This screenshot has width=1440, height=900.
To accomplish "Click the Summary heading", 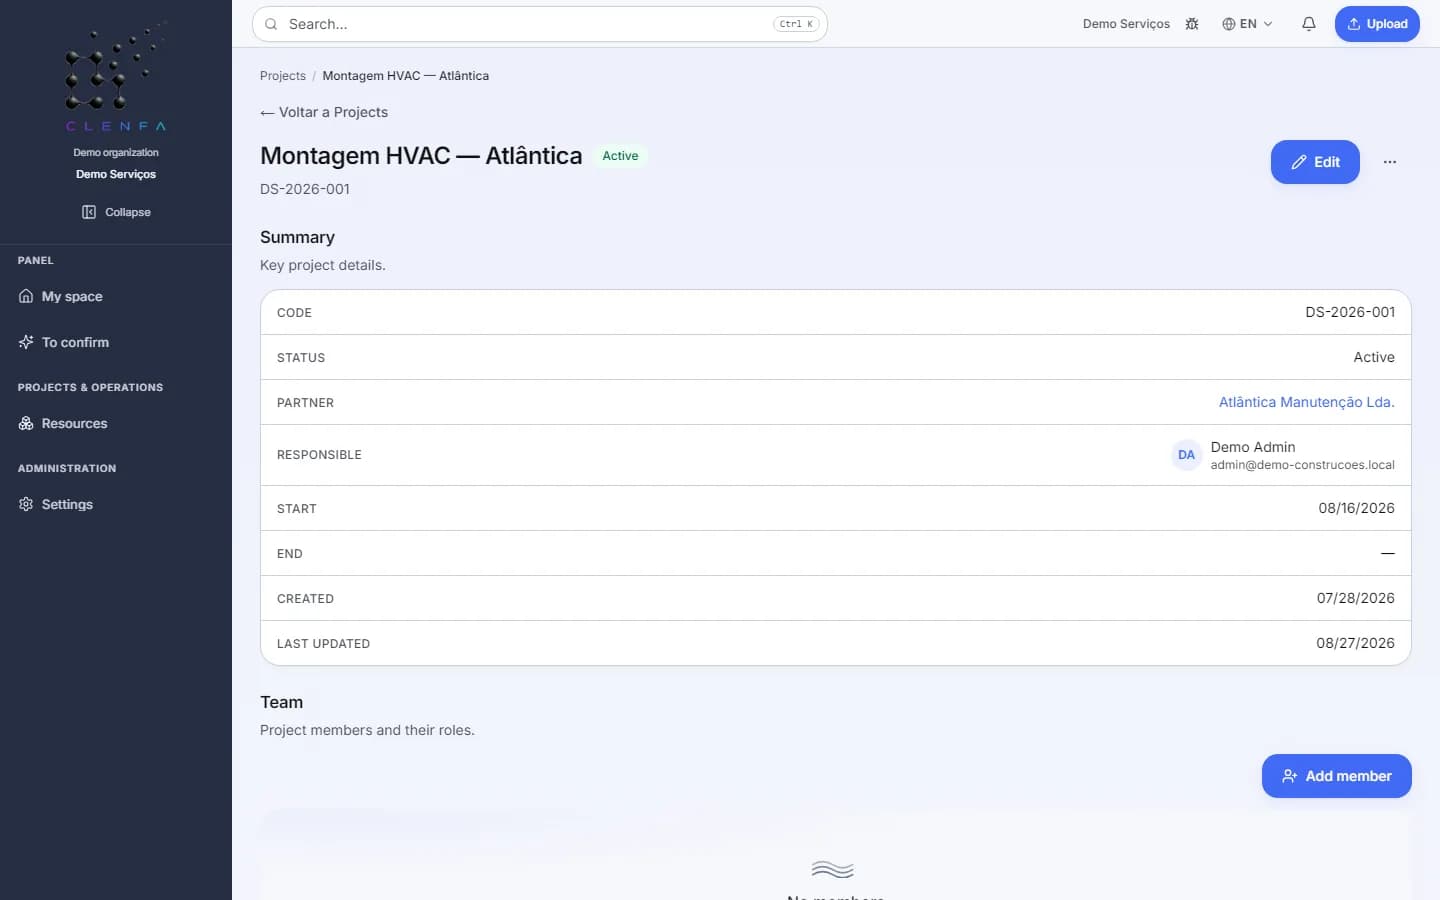I will (x=297, y=237).
